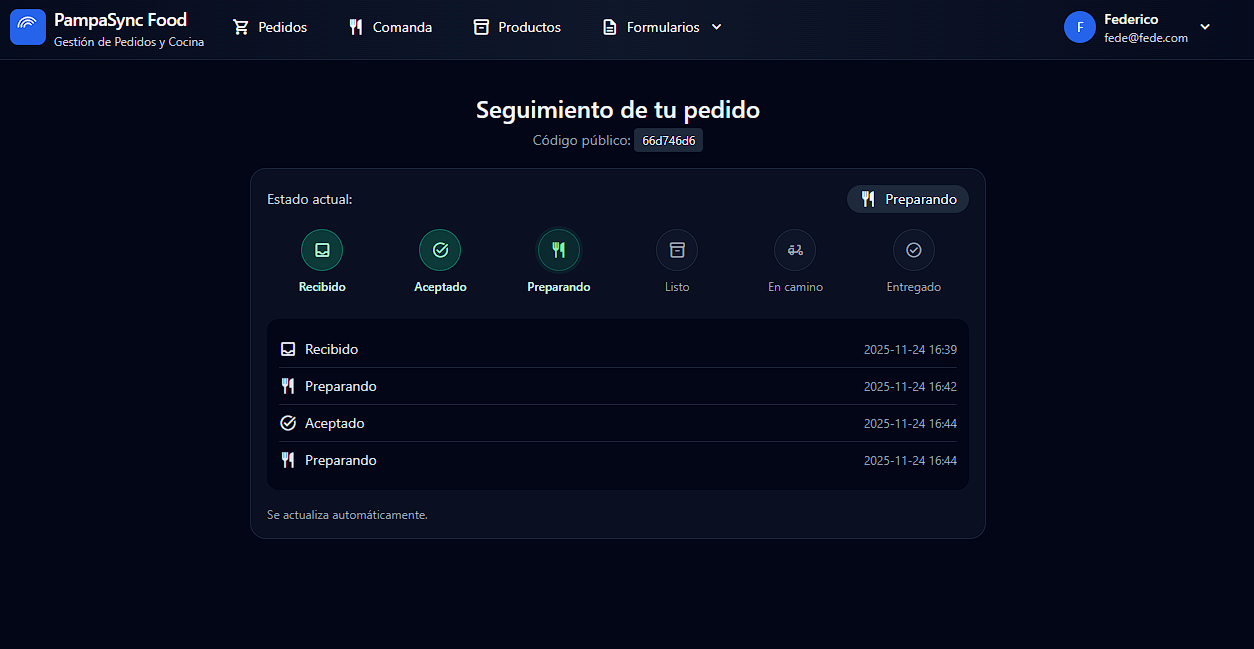Click the shopping cart icon next to Pedidos
This screenshot has width=1254, height=649.
(240, 27)
